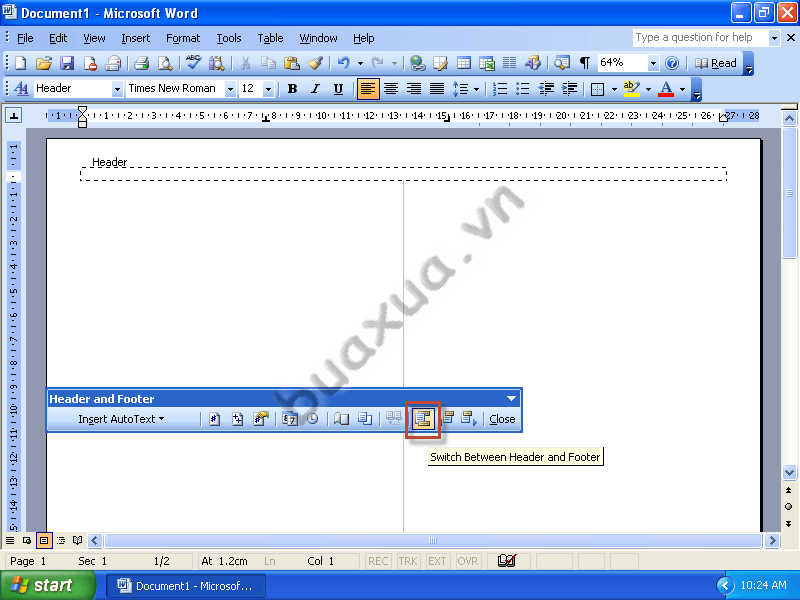Expand Insert AutoText menu
The image size is (800, 600).
(x=121, y=419)
